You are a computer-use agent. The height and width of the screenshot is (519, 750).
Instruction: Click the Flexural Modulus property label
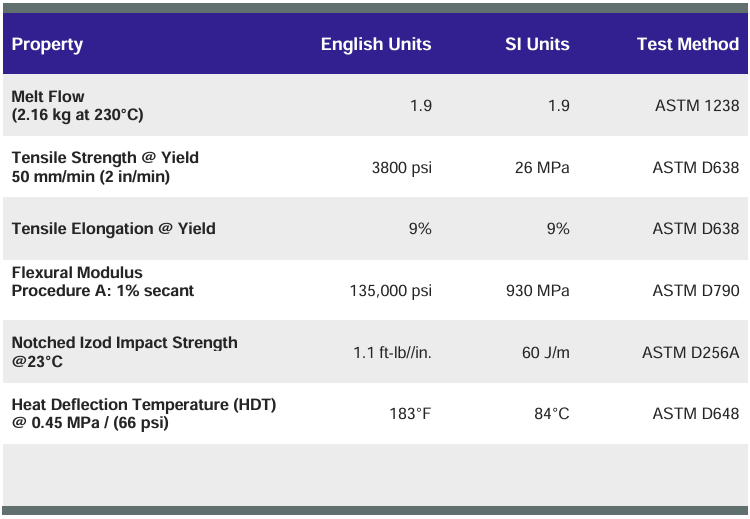[x=77, y=273]
